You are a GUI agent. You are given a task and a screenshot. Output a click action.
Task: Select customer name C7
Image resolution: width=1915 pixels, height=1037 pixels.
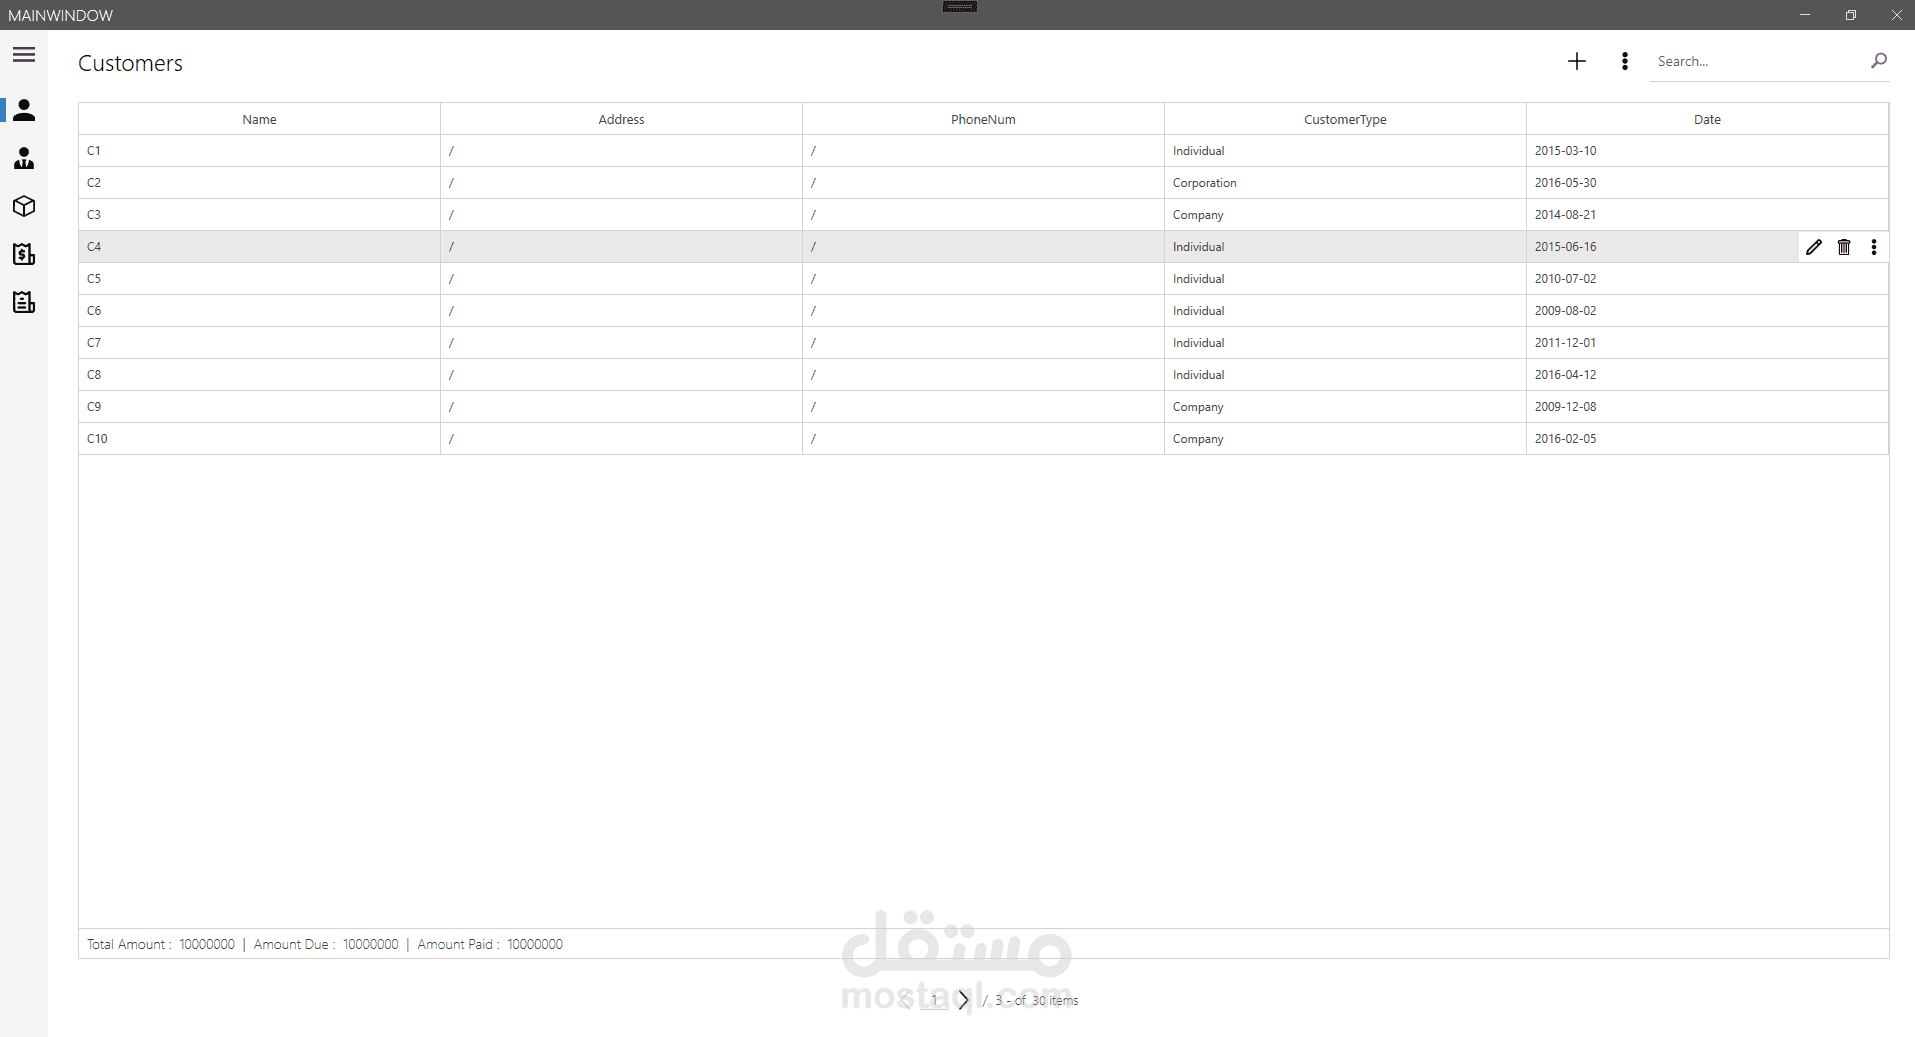[94, 343]
